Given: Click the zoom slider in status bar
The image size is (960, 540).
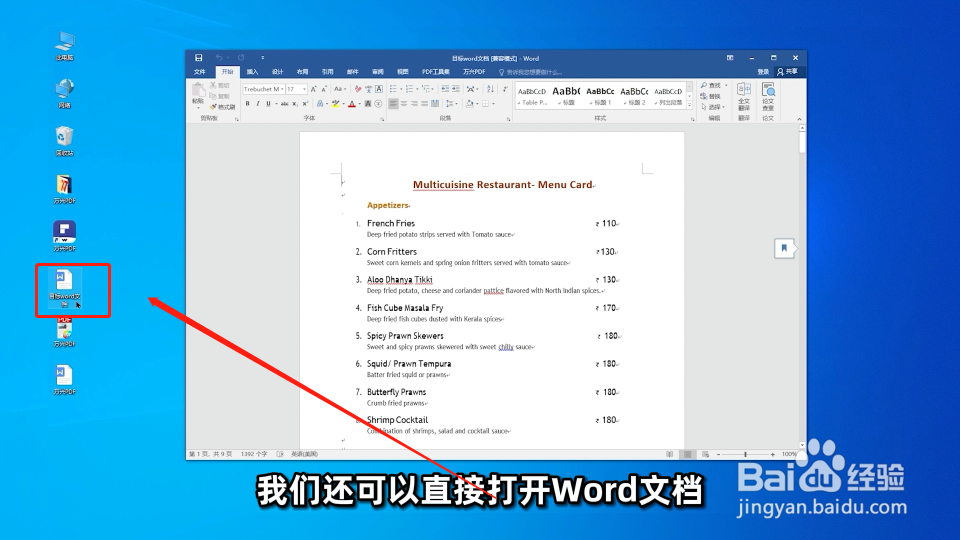Looking at the screenshot, I should 745,454.
